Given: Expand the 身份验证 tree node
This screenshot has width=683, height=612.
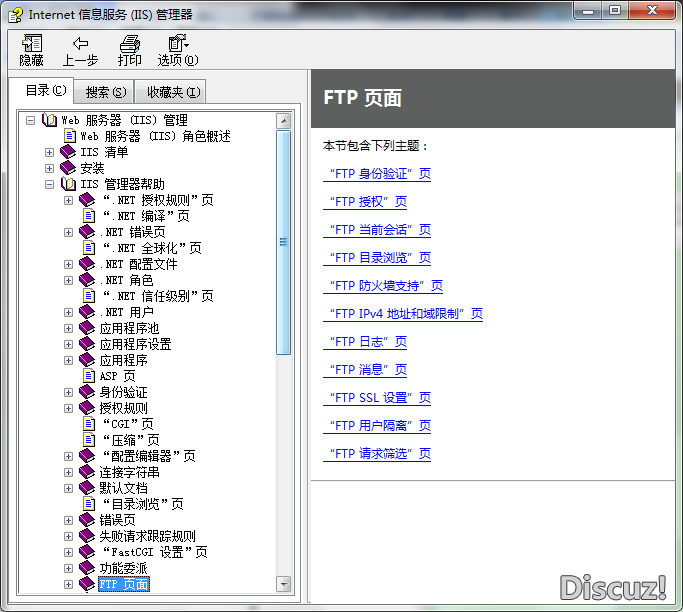Looking at the screenshot, I should pyautogui.click(x=68, y=392).
